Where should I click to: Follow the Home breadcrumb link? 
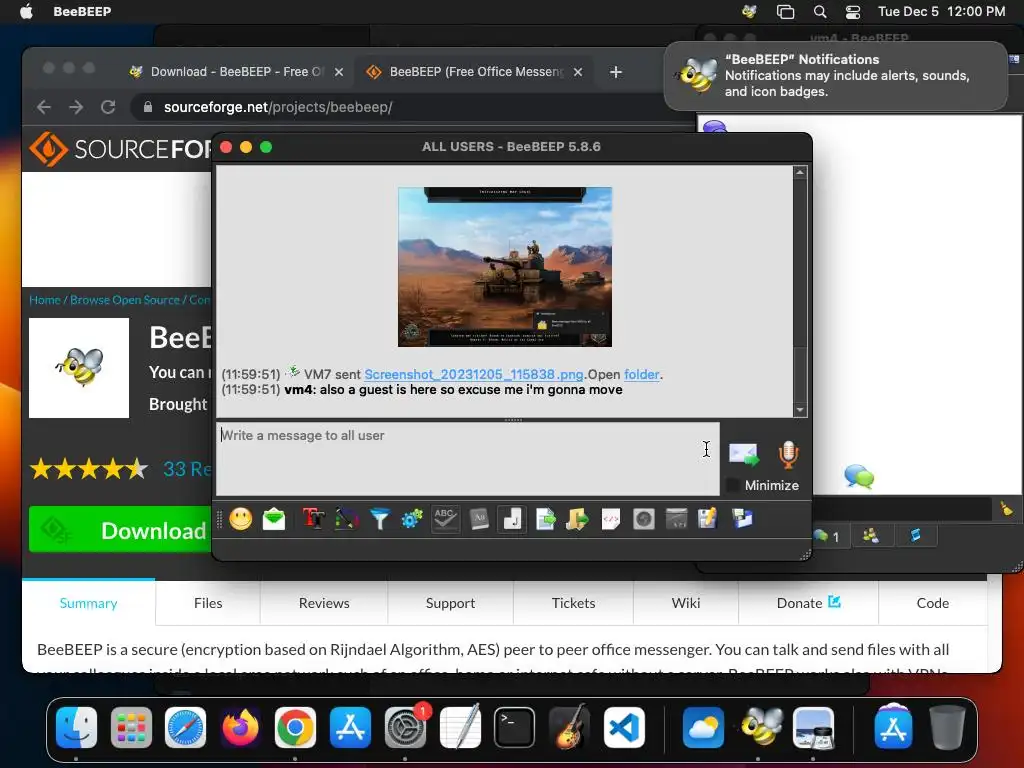coord(44,300)
